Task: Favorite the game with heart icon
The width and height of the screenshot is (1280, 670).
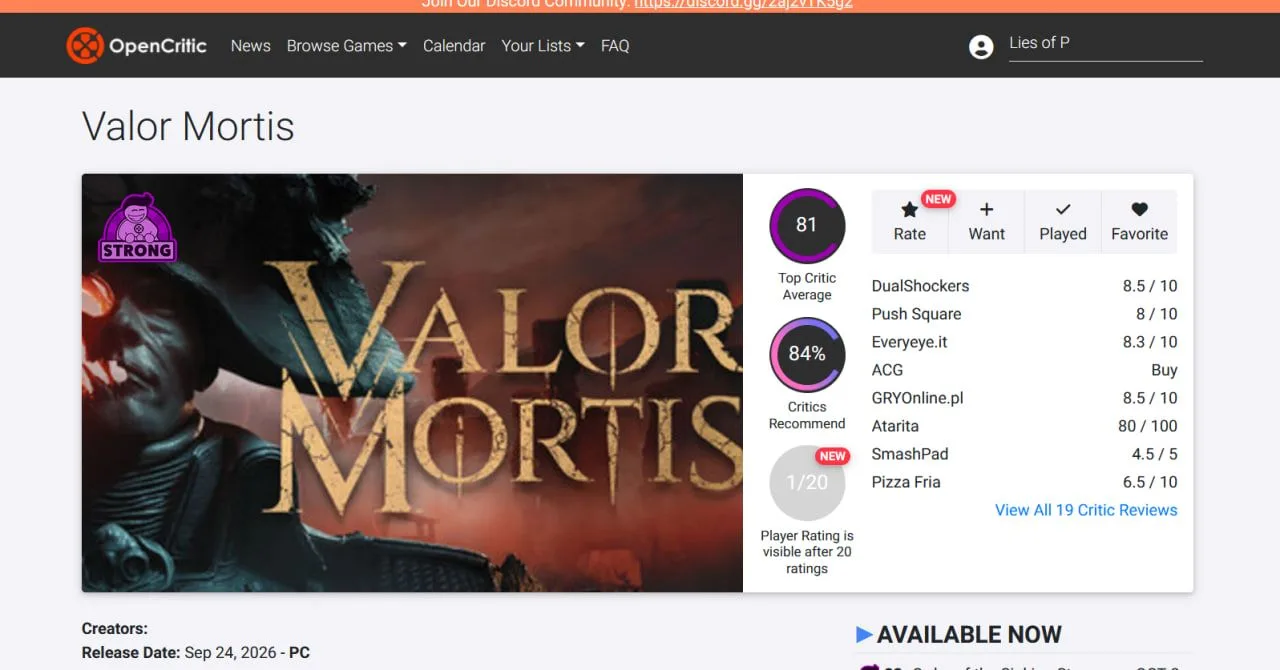Action: tap(1139, 220)
